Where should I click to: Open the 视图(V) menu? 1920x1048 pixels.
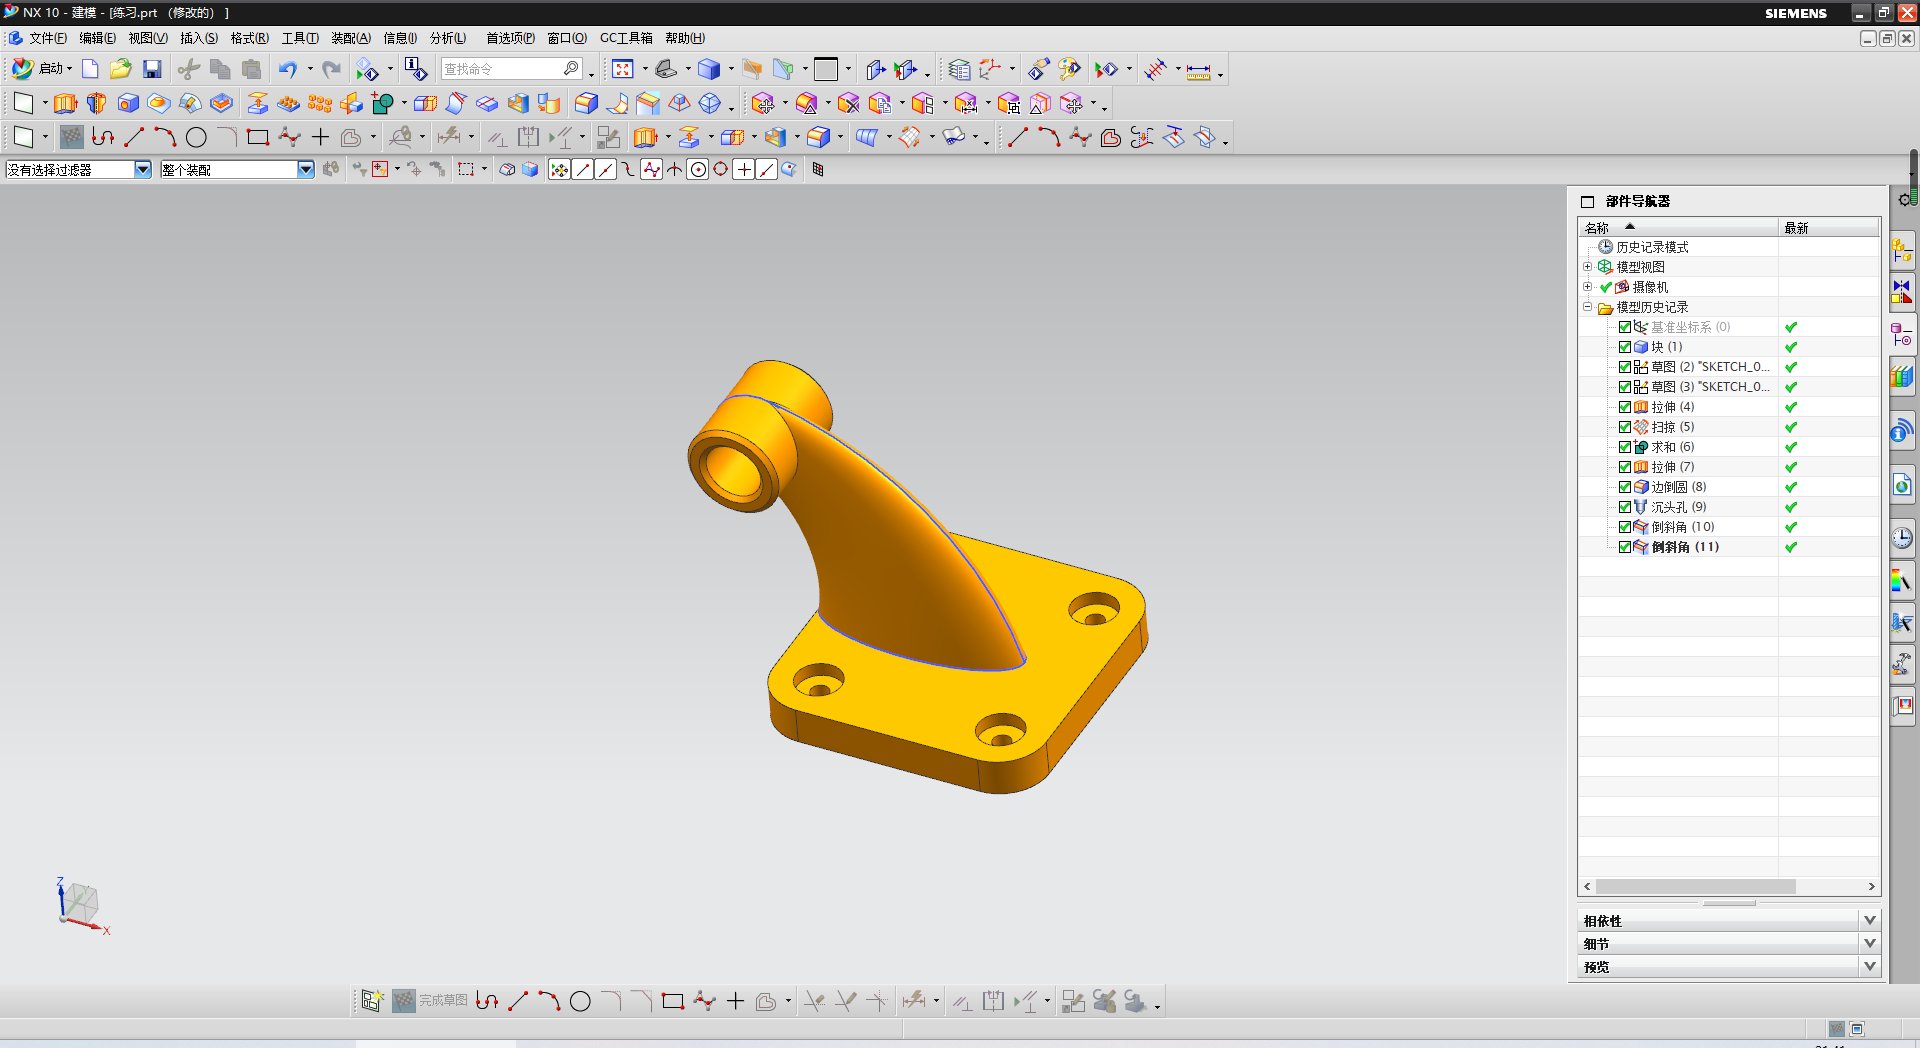point(147,38)
